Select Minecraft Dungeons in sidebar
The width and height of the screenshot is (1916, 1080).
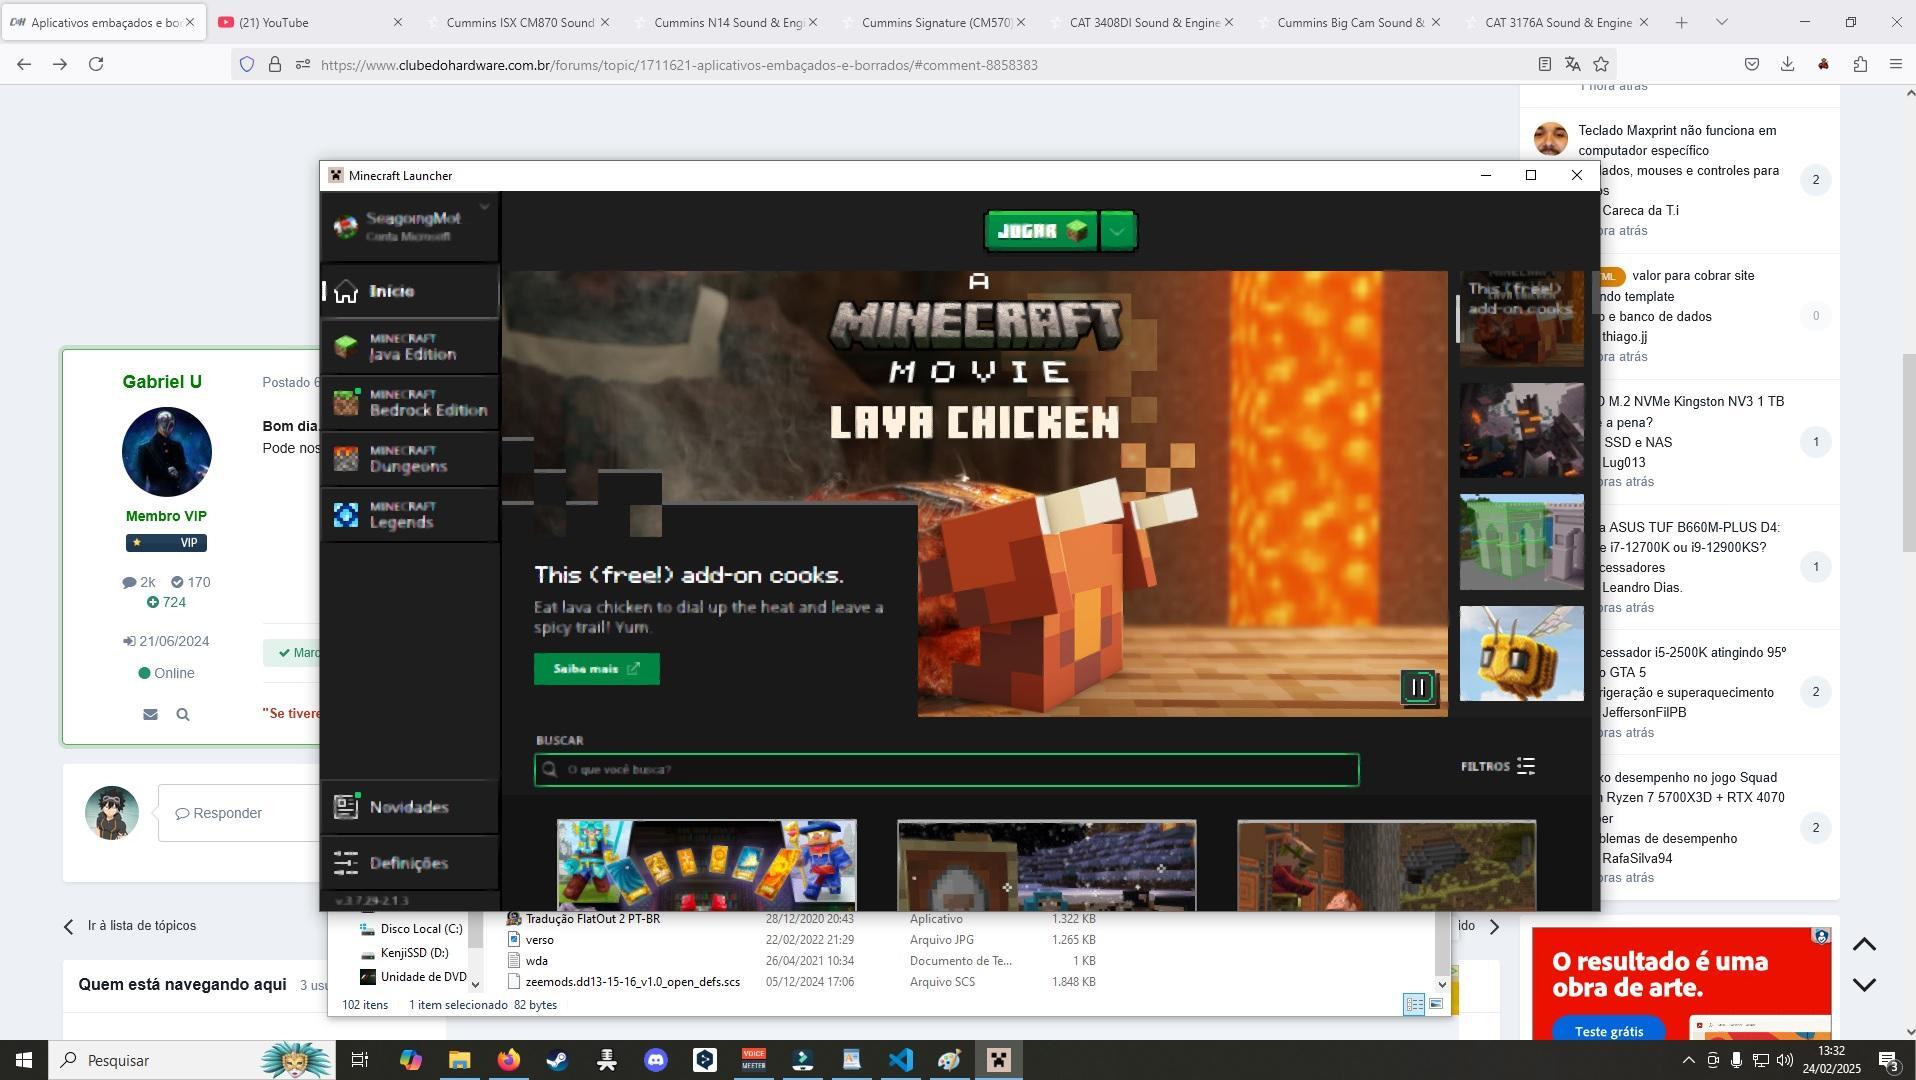point(409,459)
